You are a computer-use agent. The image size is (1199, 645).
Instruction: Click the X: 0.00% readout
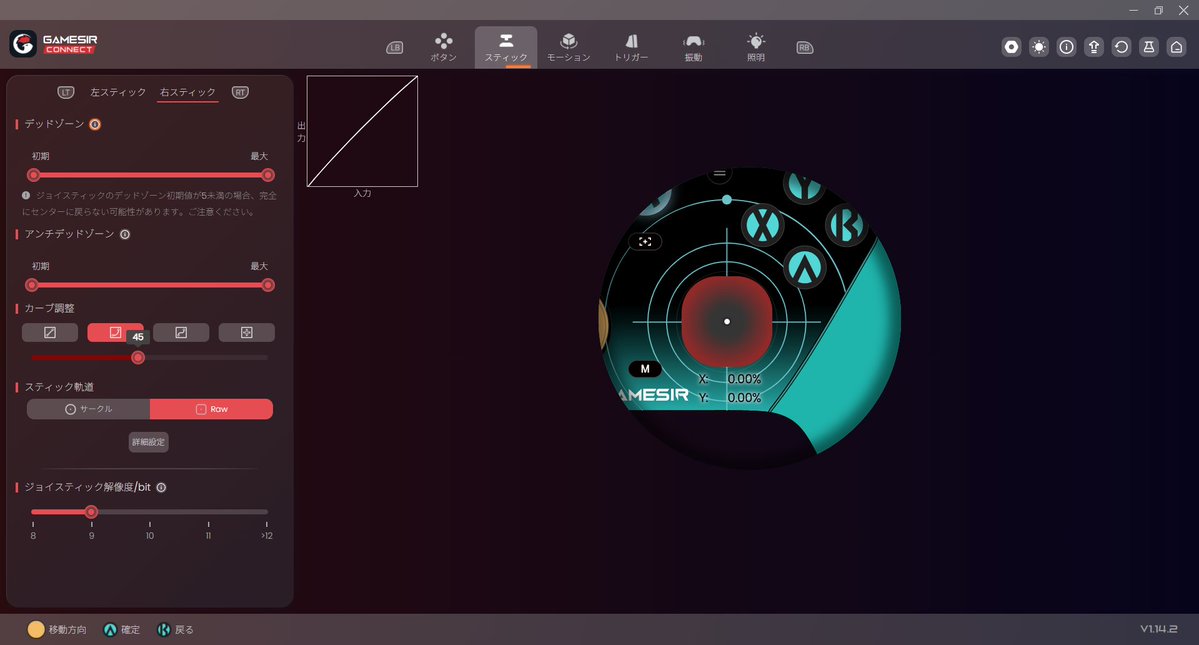pyautogui.click(x=730, y=379)
